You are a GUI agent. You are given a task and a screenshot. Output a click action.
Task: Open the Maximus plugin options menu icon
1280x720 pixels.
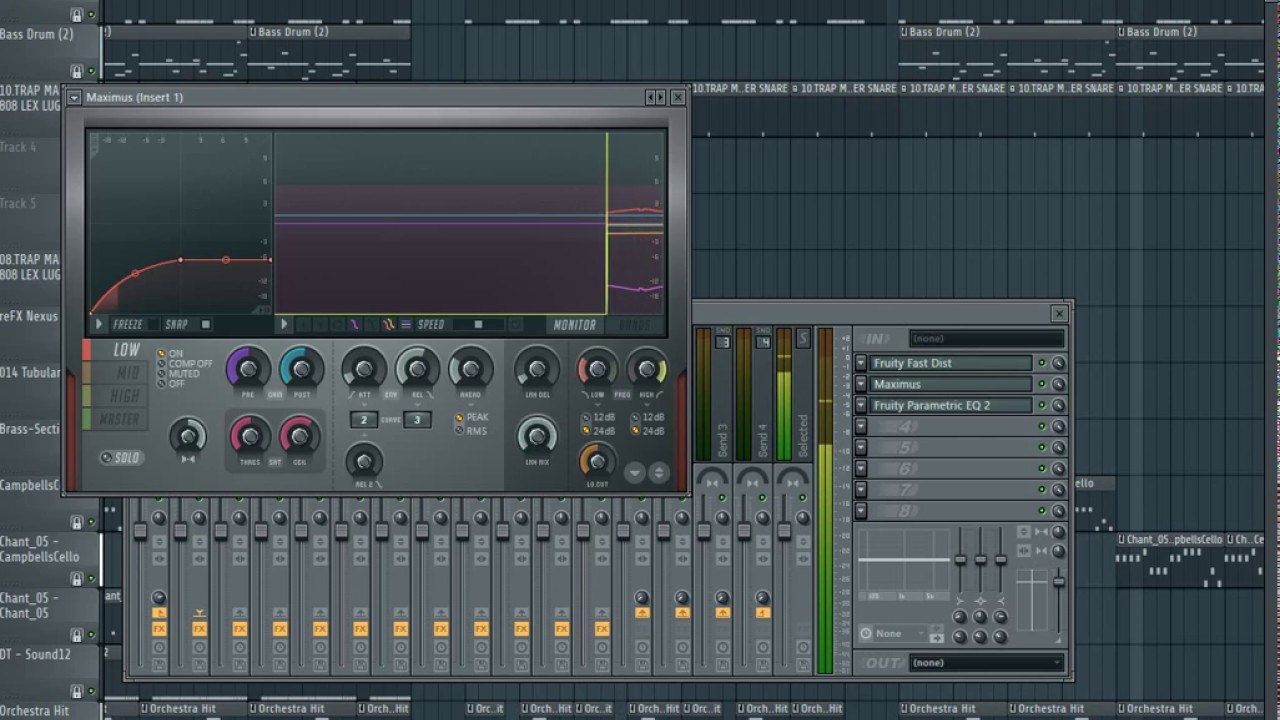(74, 97)
